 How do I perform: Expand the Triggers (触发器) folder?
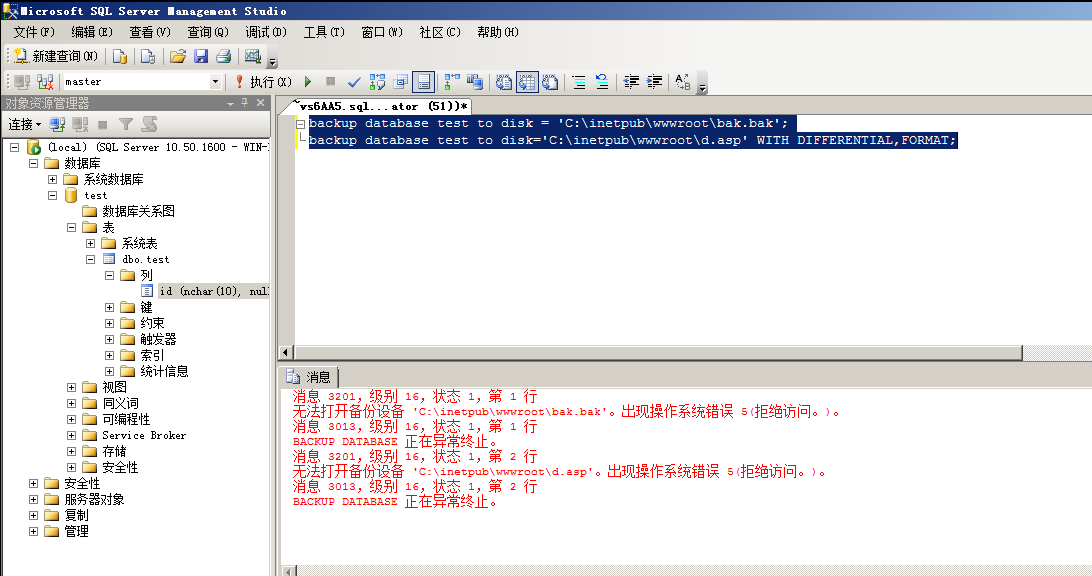109,339
